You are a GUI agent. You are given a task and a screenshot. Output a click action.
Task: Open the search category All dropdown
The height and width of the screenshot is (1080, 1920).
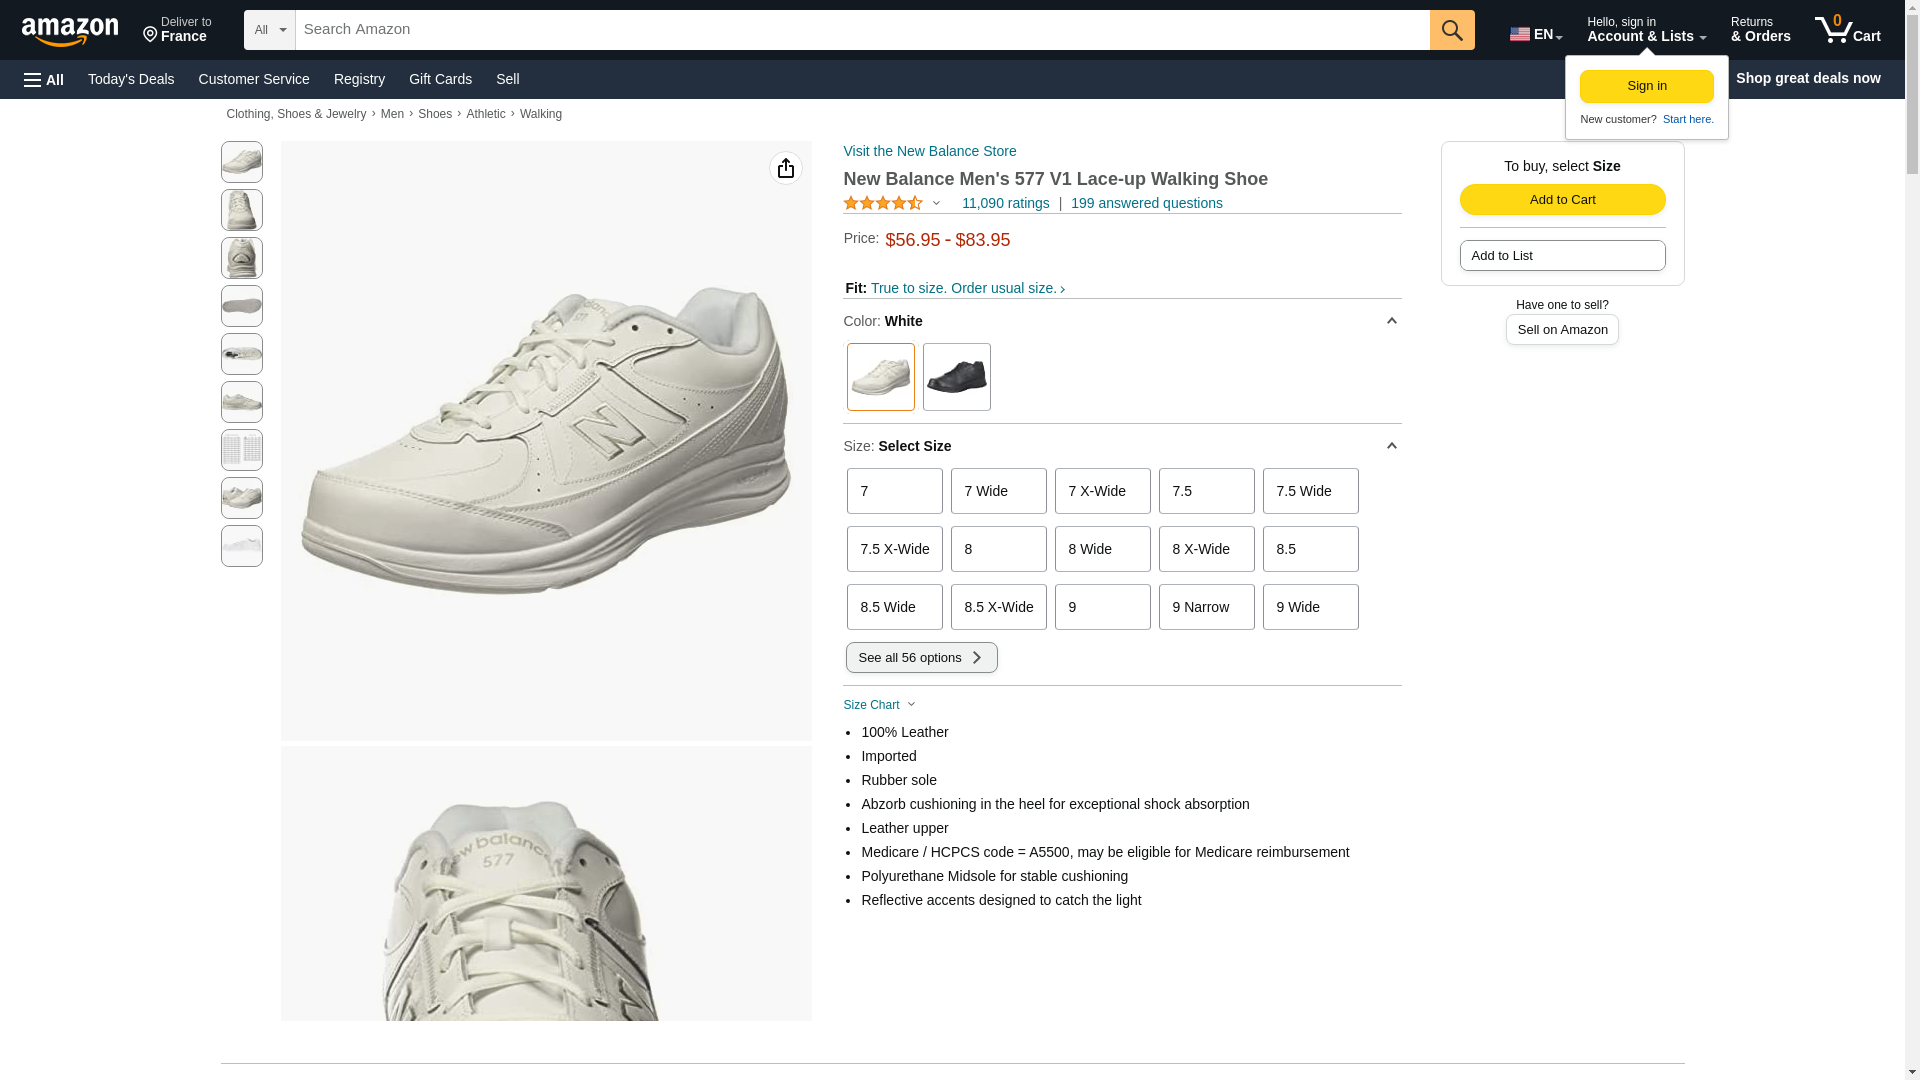[x=269, y=30]
